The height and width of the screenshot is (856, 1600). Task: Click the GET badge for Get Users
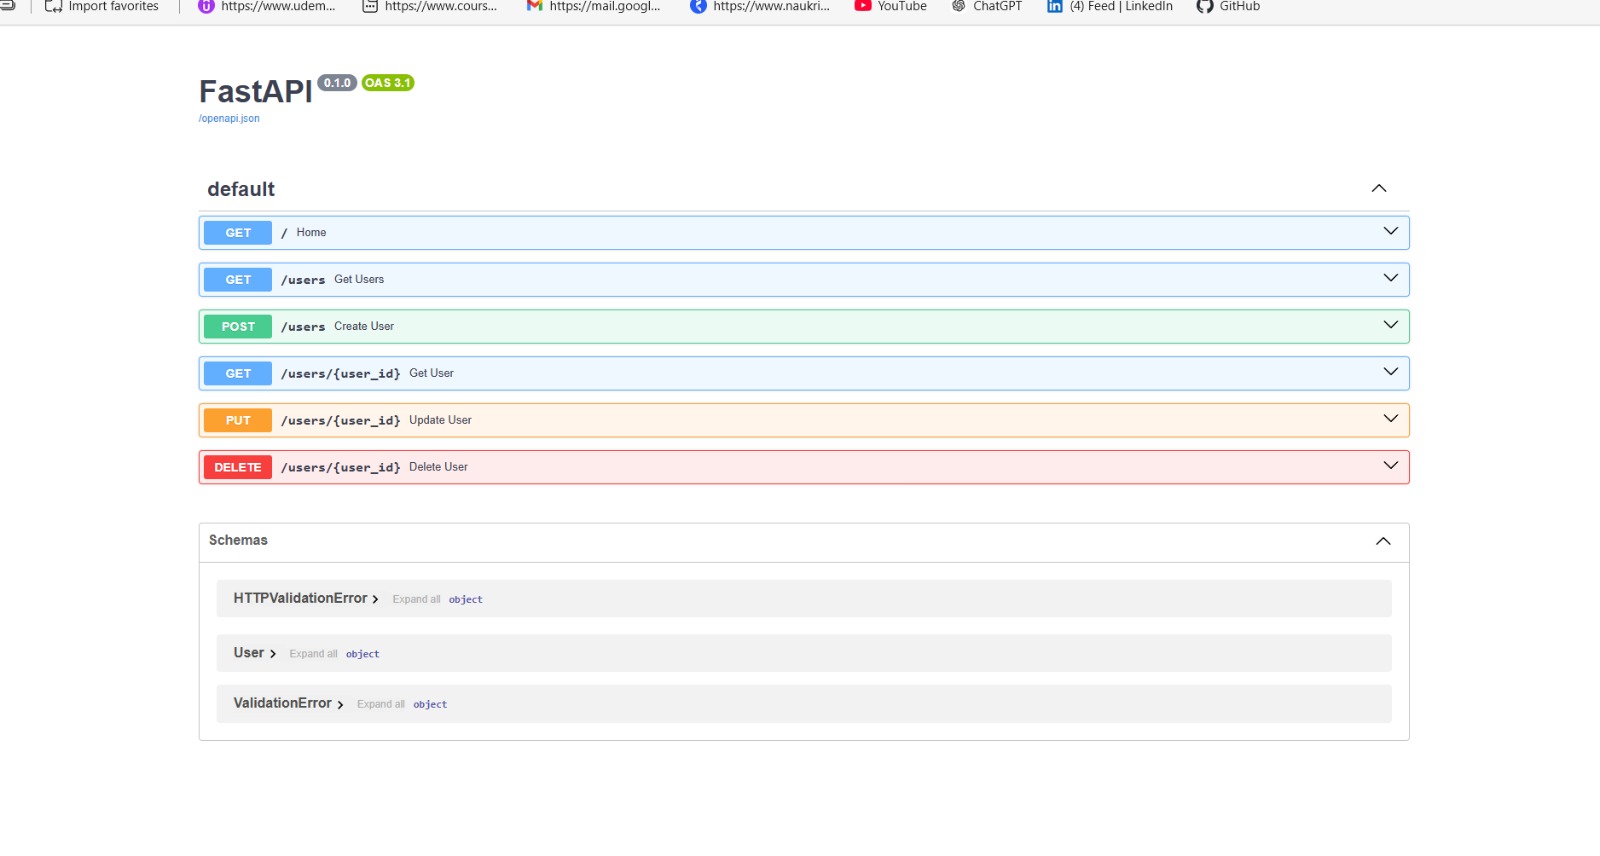[x=238, y=280]
